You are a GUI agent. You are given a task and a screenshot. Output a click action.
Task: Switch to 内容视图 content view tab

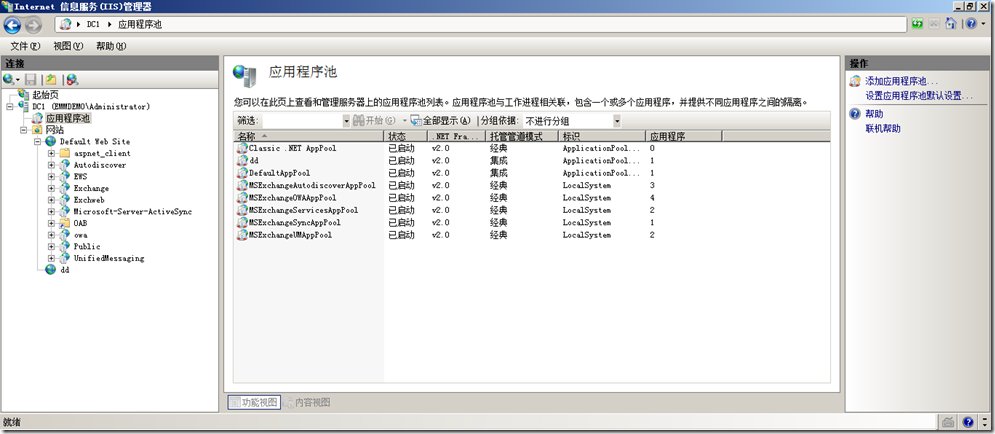(306, 402)
